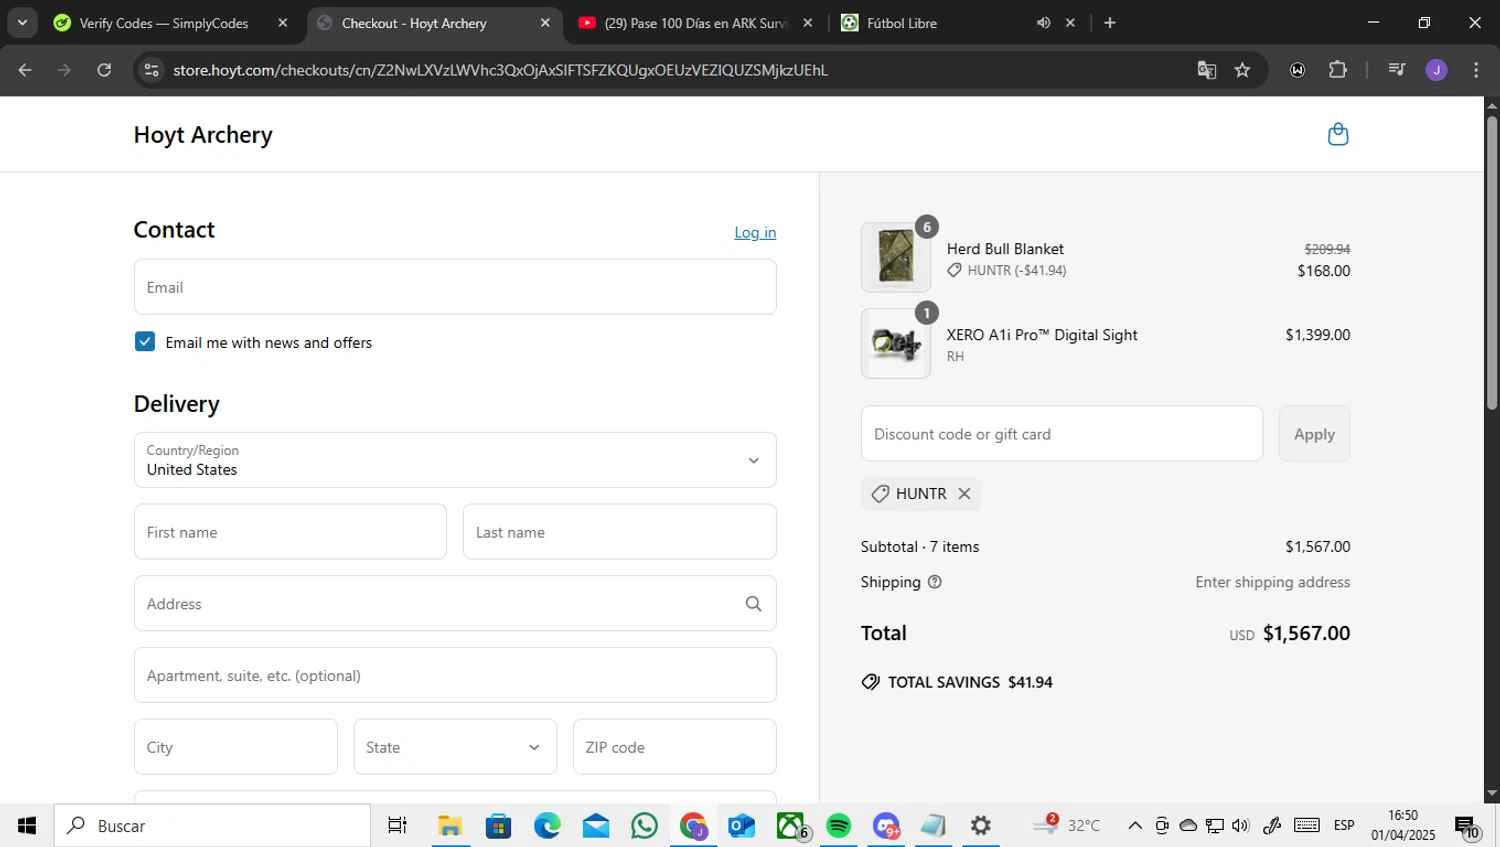The image size is (1500, 847).
Task: Click the Apply discount button
Action: point(1314,434)
